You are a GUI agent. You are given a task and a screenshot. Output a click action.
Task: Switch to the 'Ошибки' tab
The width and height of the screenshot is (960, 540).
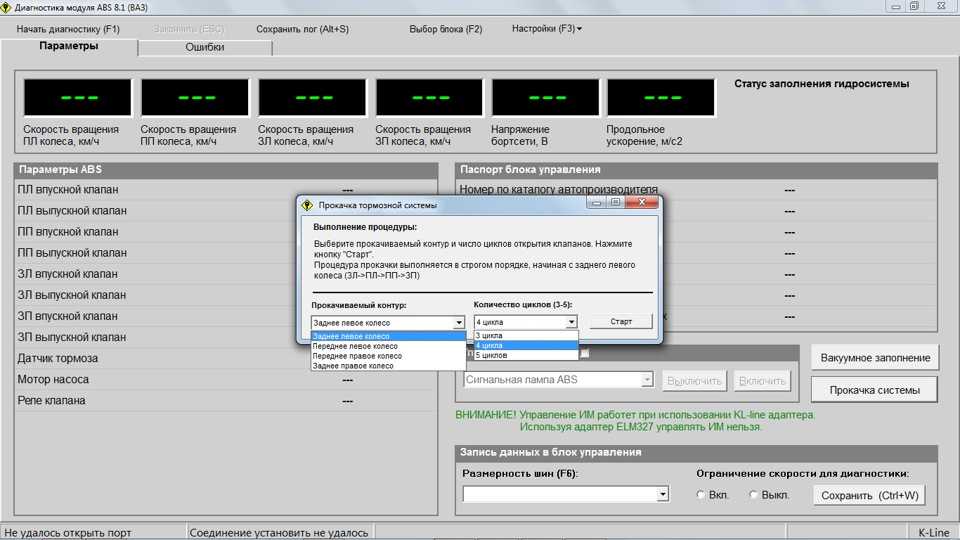pos(204,47)
